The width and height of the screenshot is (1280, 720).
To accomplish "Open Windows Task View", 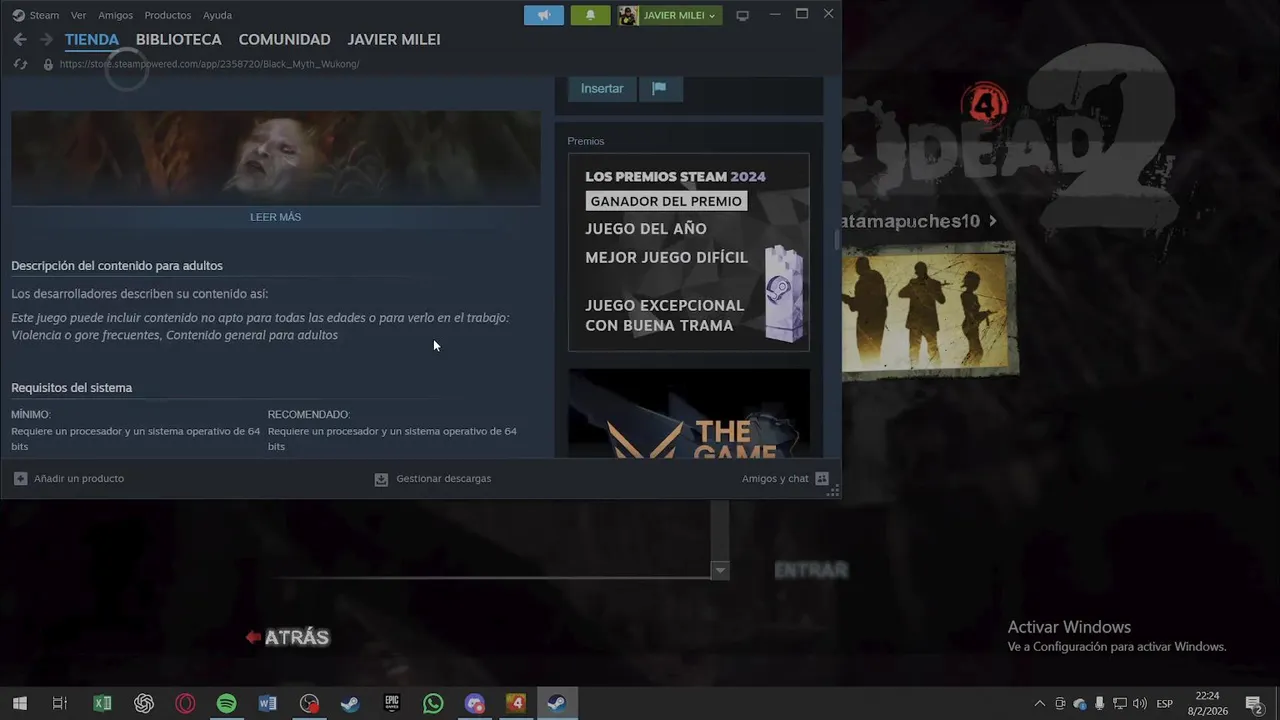I will pos(60,704).
